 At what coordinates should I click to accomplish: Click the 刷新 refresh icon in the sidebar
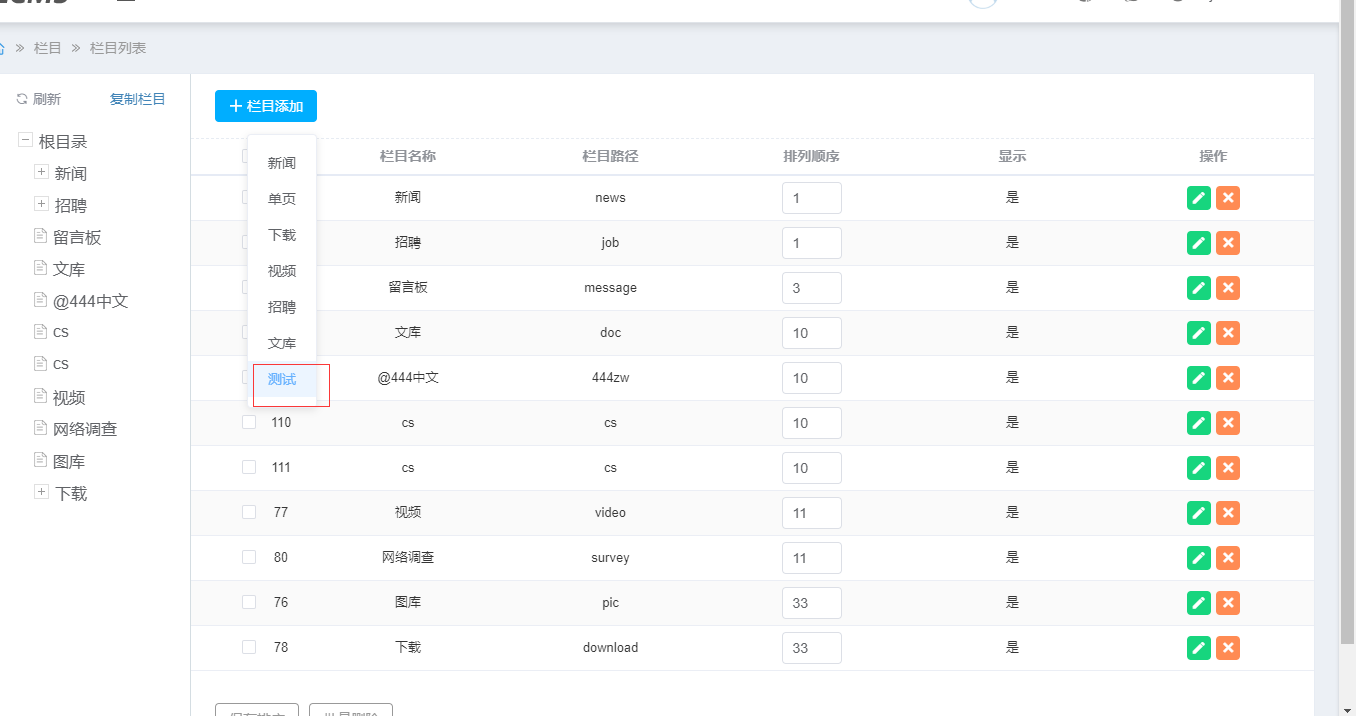pos(22,99)
